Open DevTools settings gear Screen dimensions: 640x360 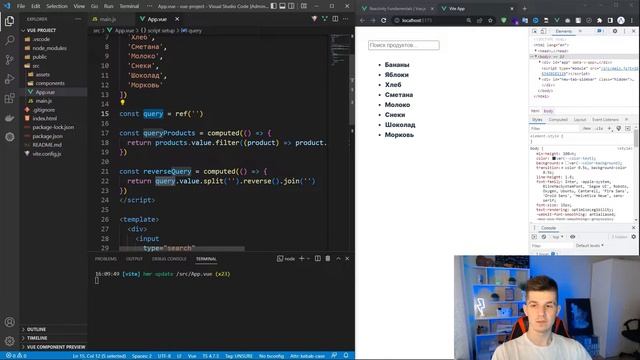point(615,31)
